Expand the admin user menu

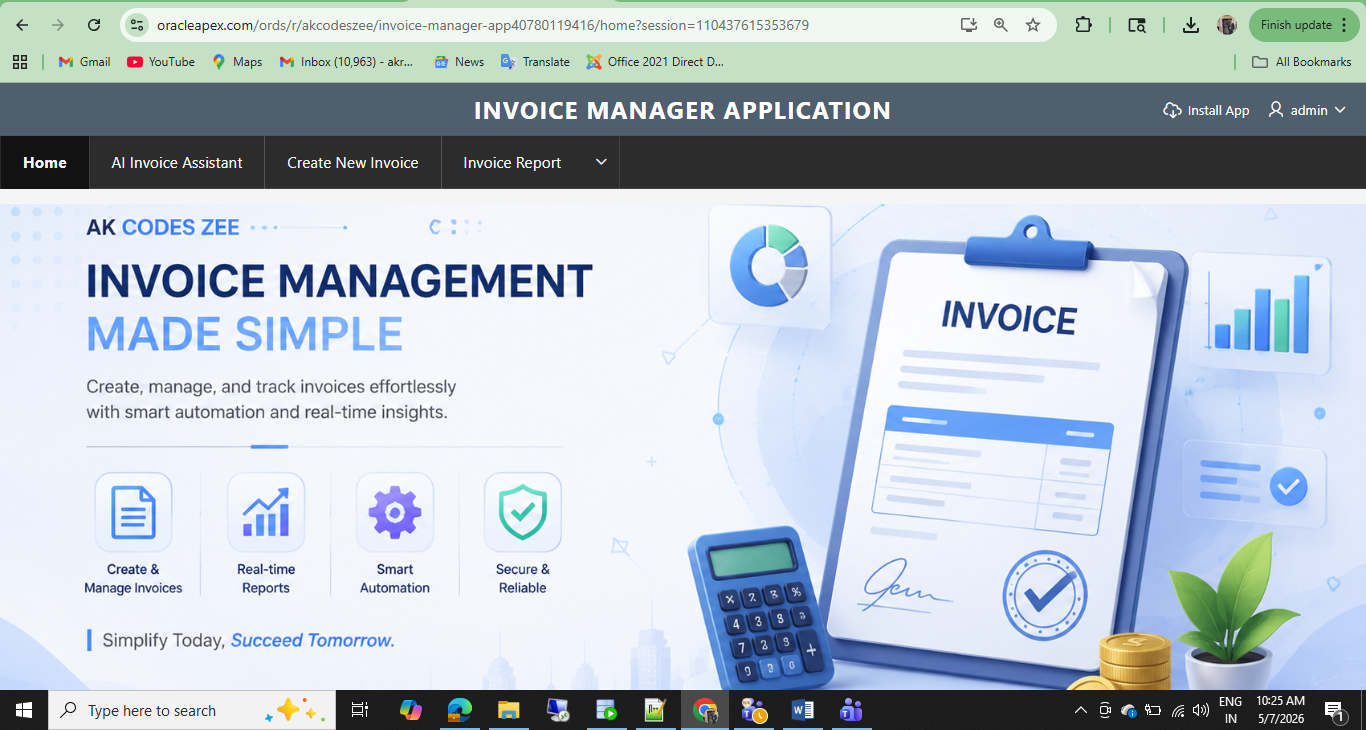click(1307, 110)
